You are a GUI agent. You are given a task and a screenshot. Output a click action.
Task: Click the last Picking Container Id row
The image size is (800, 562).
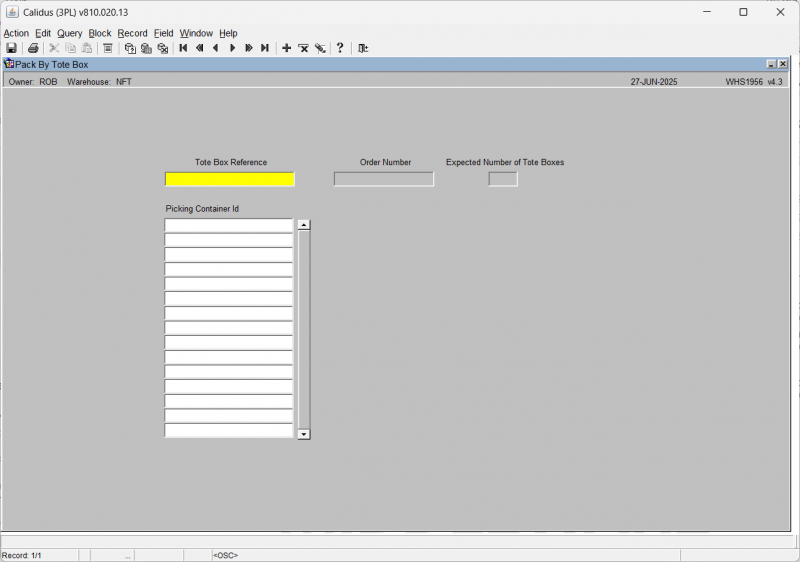[x=229, y=430]
